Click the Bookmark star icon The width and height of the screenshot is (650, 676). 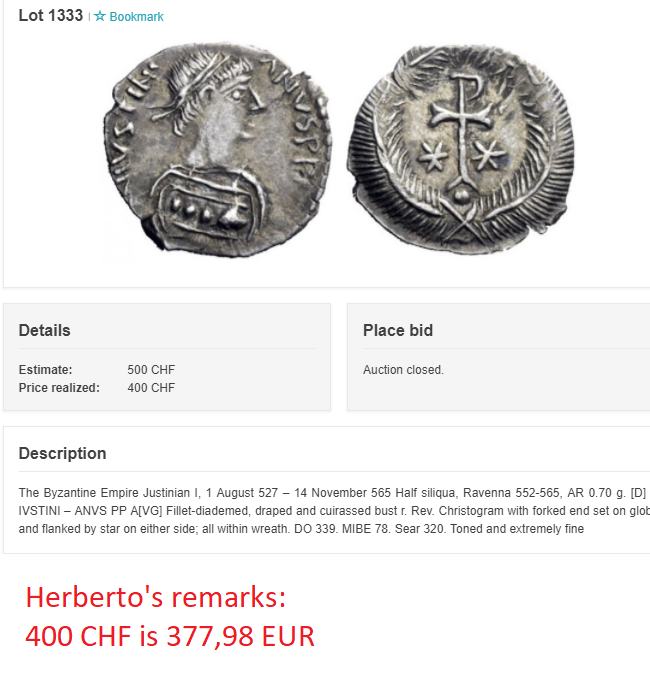click(100, 17)
